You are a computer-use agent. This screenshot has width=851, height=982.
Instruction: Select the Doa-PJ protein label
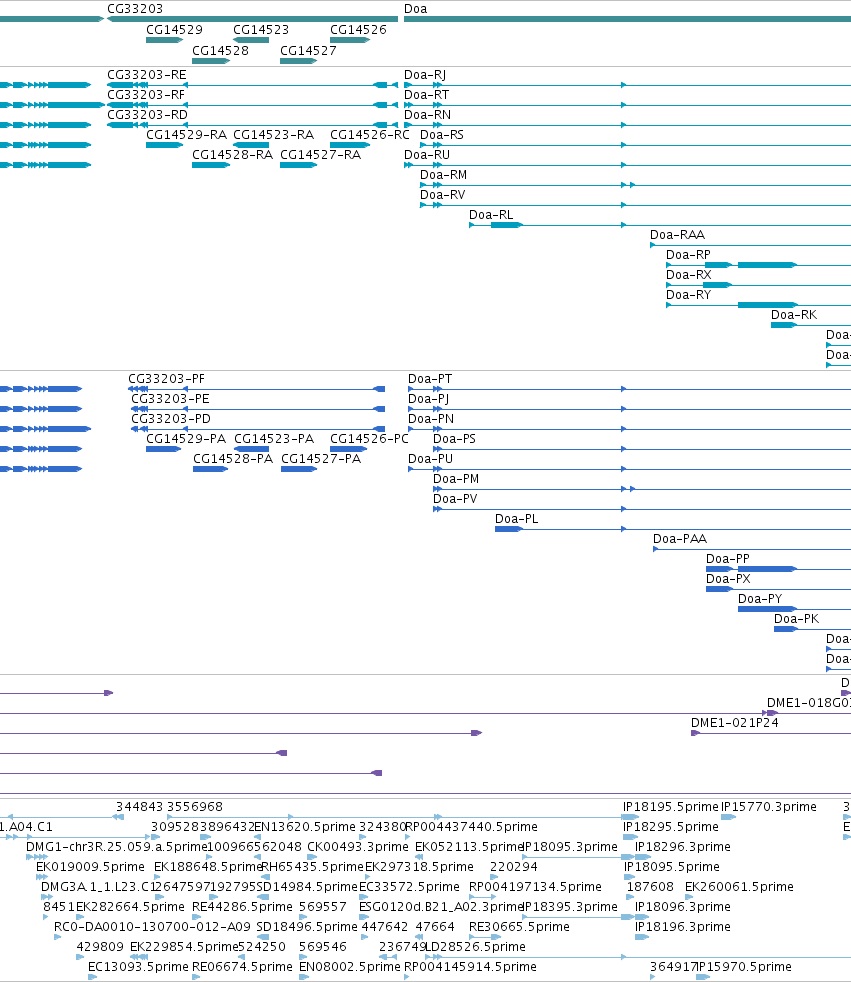(428, 399)
